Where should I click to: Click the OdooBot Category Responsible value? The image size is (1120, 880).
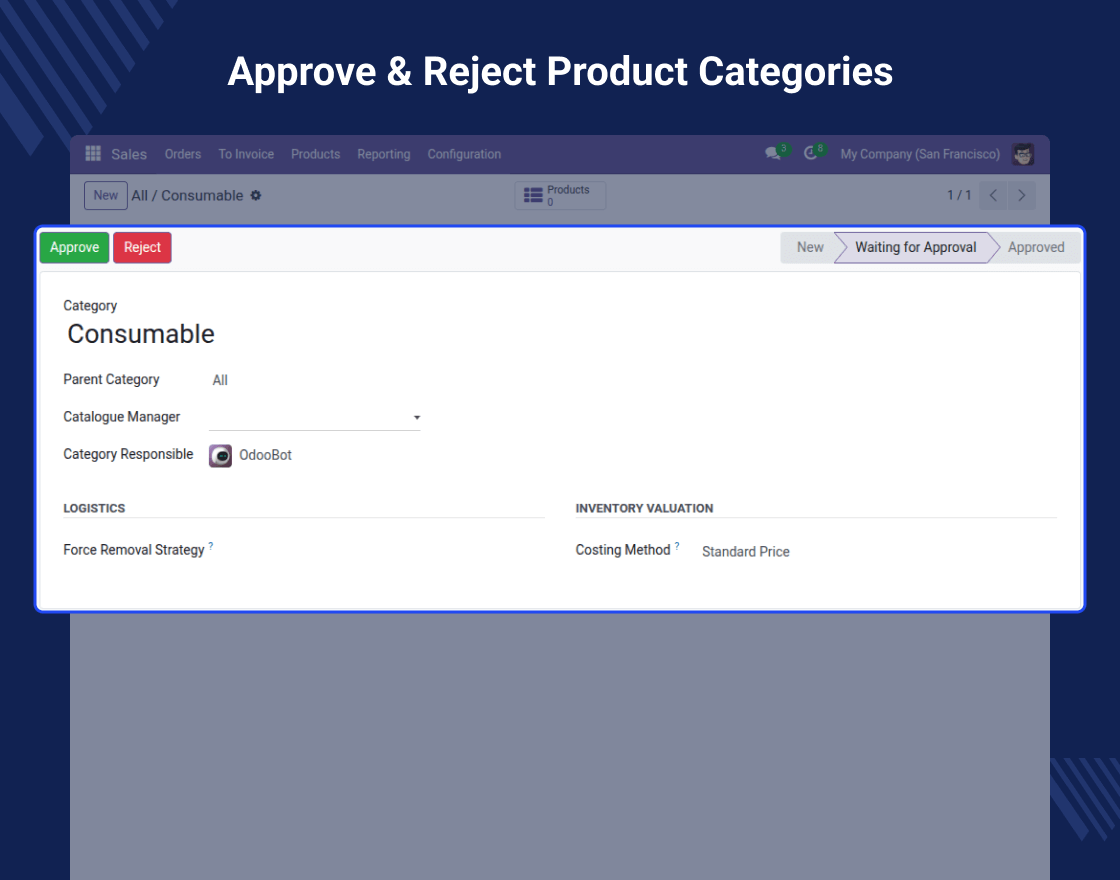265,455
